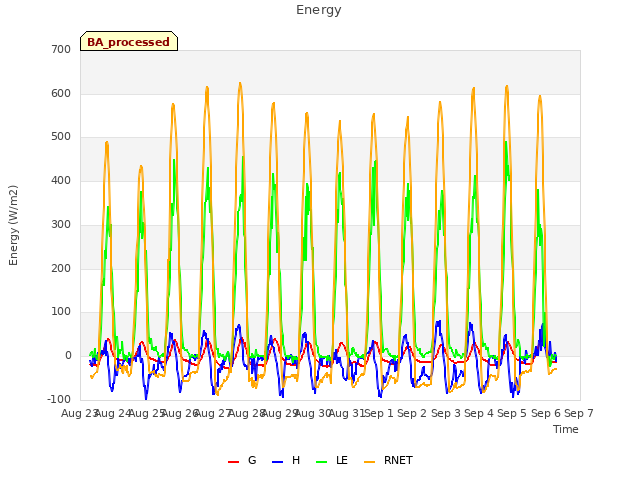Click the Sep 4 x-axis date label
Viewport: 640px width, 480px height.
(479, 413)
